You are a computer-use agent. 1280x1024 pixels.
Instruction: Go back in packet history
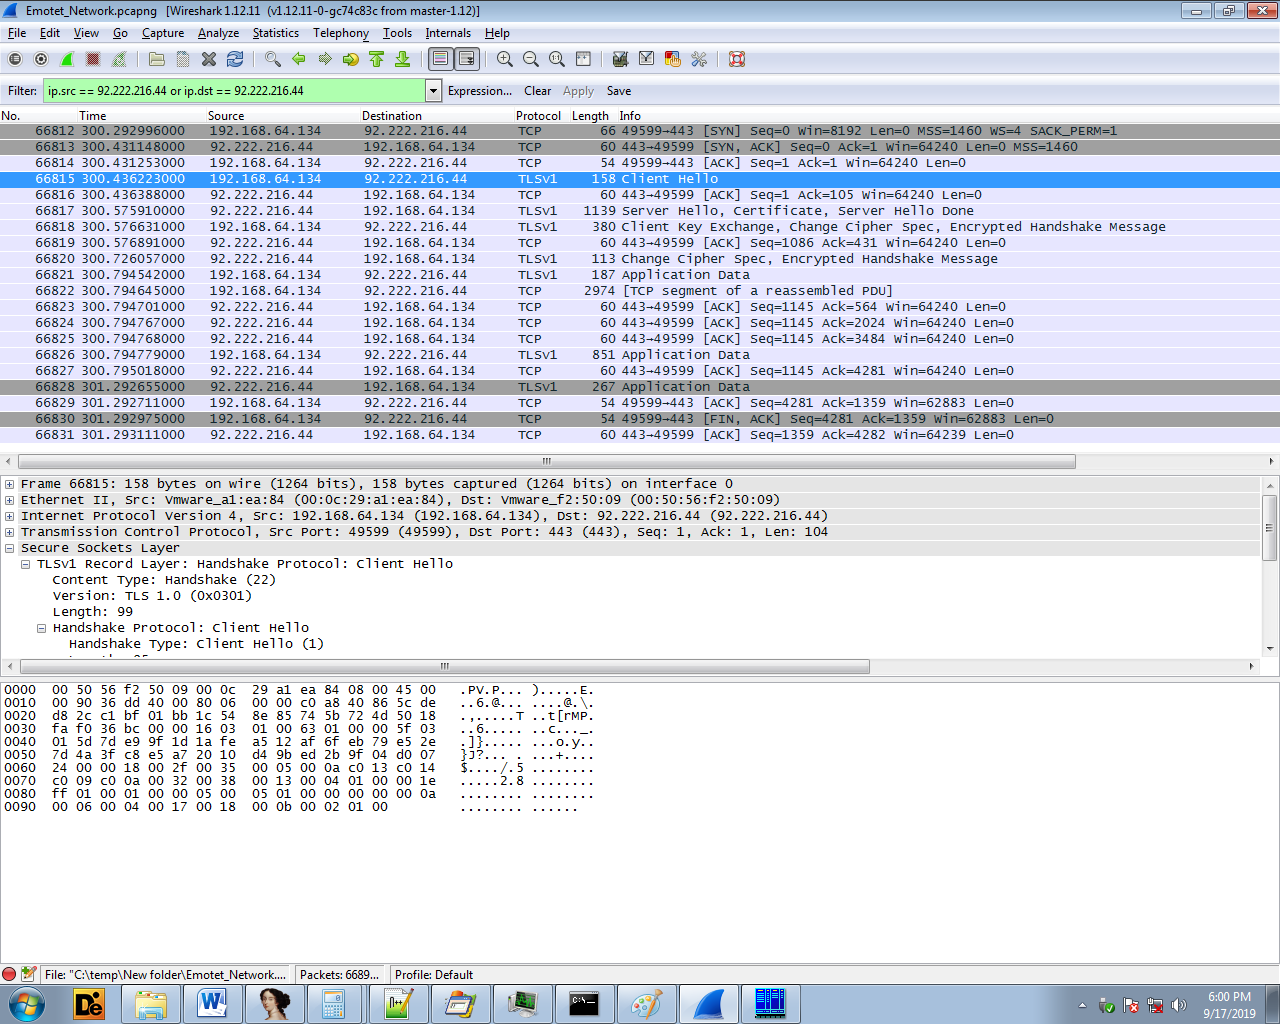tap(298, 59)
